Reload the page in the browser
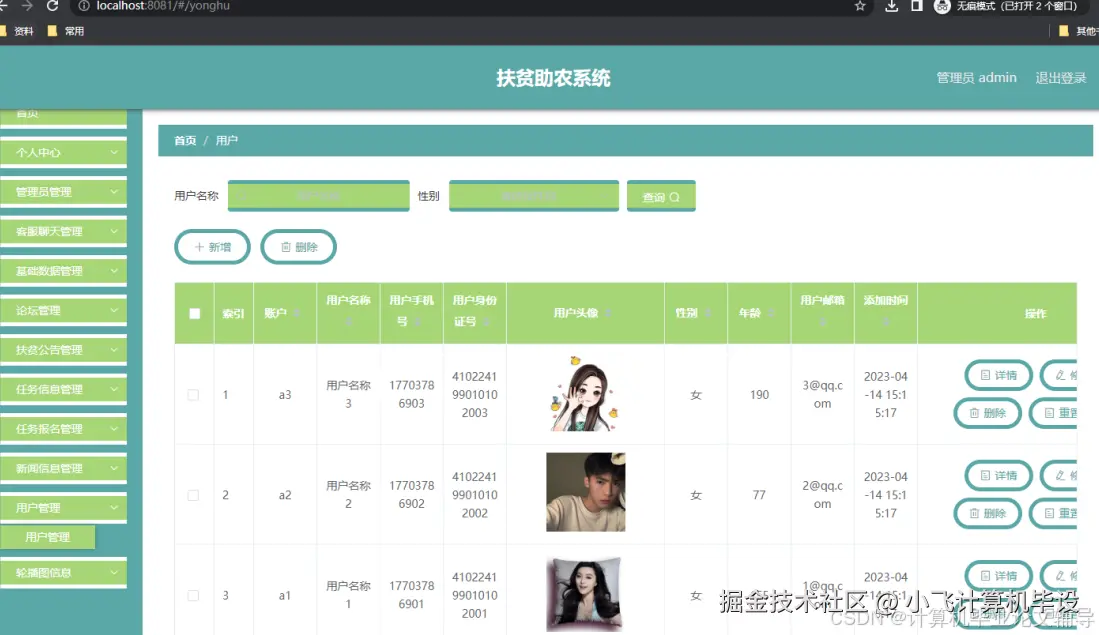1099x635 pixels. click(x=52, y=6)
